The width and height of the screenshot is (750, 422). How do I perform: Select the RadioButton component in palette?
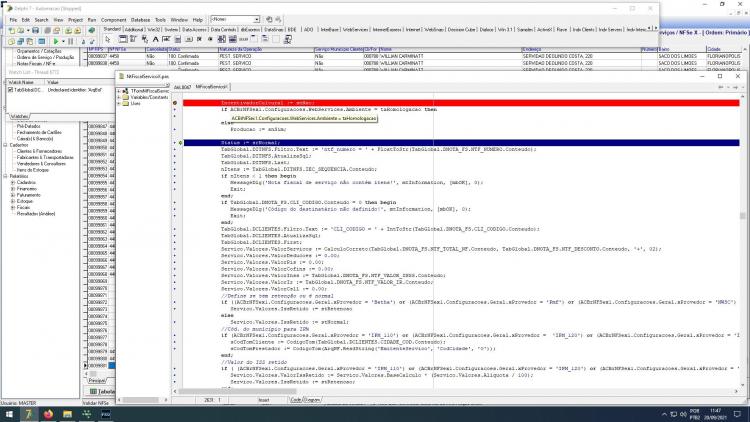(x=210, y=39)
